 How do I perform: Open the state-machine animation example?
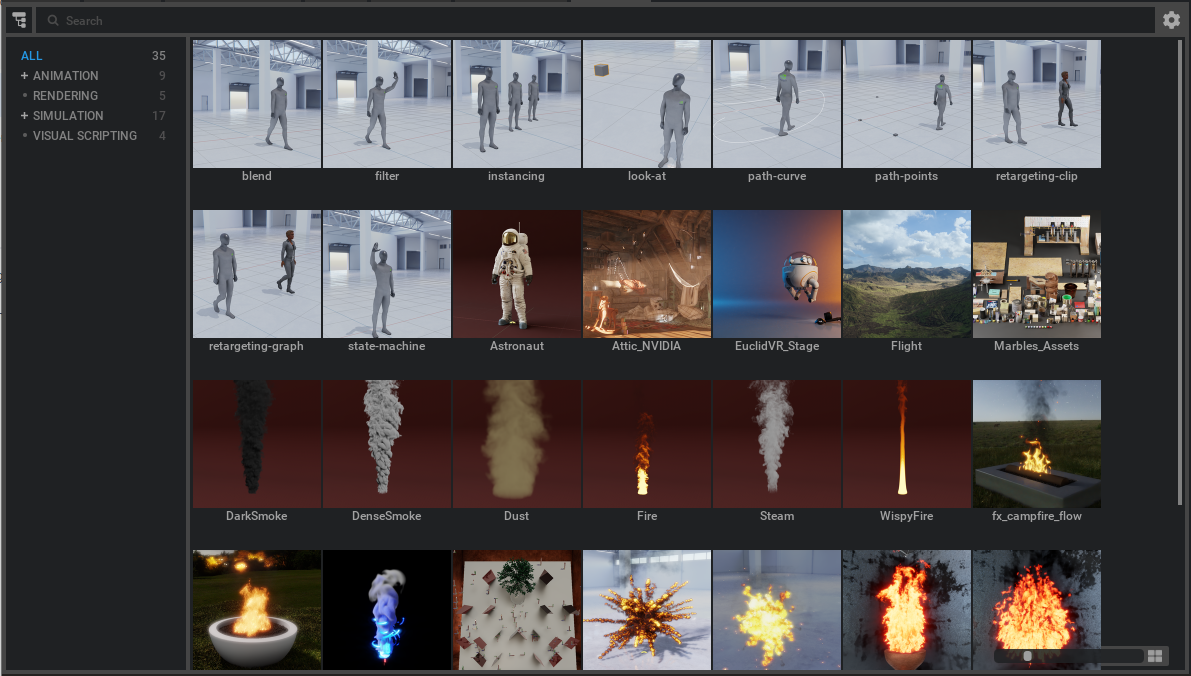tap(386, 273)
